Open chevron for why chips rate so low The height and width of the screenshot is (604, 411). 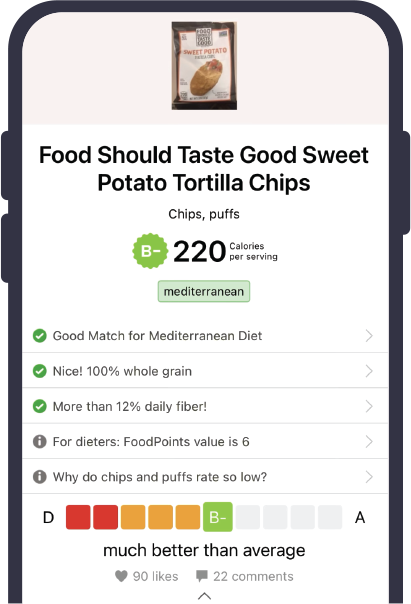pyautogui.click(x=369, y=477)
